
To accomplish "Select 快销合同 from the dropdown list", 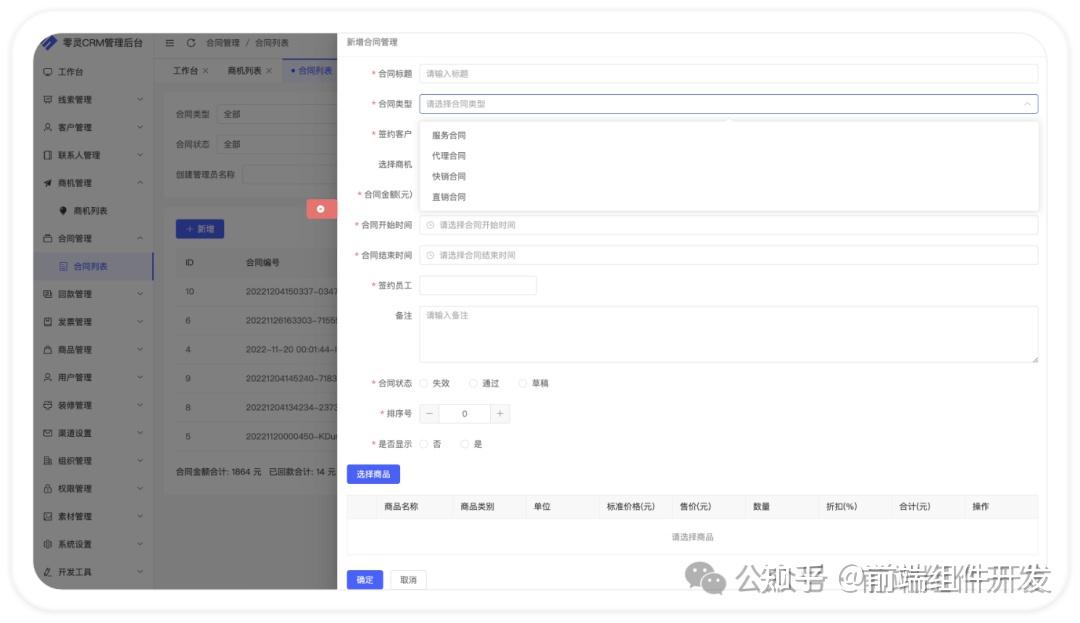I will pos(729,177).
